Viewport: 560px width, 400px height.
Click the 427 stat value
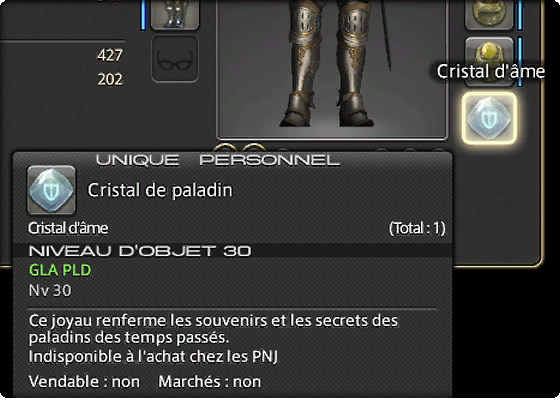pyautogui.click(x=110, y=55)
